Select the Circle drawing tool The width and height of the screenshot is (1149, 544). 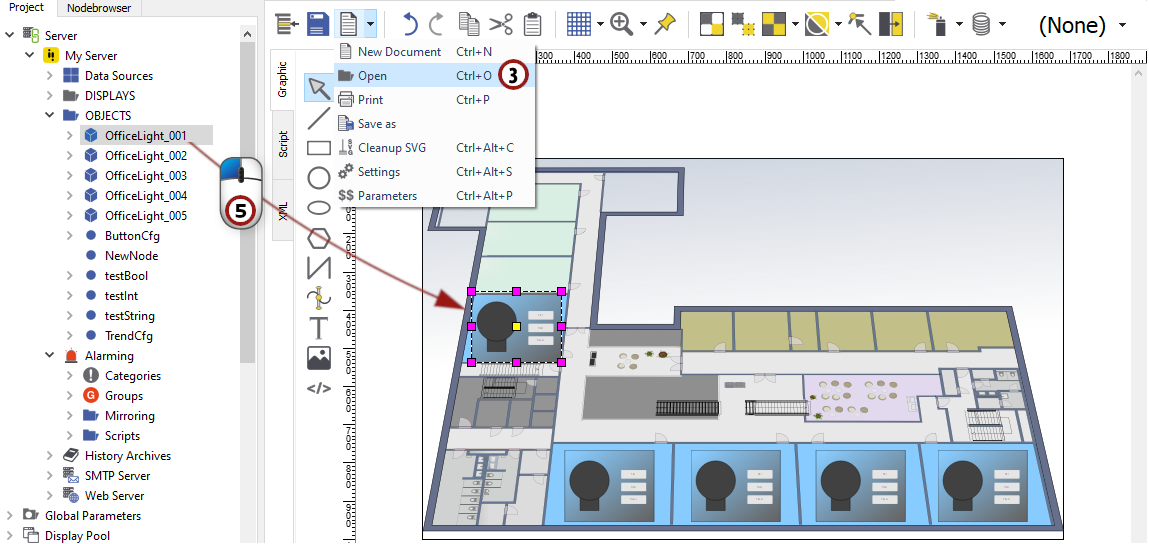point(318,178)
